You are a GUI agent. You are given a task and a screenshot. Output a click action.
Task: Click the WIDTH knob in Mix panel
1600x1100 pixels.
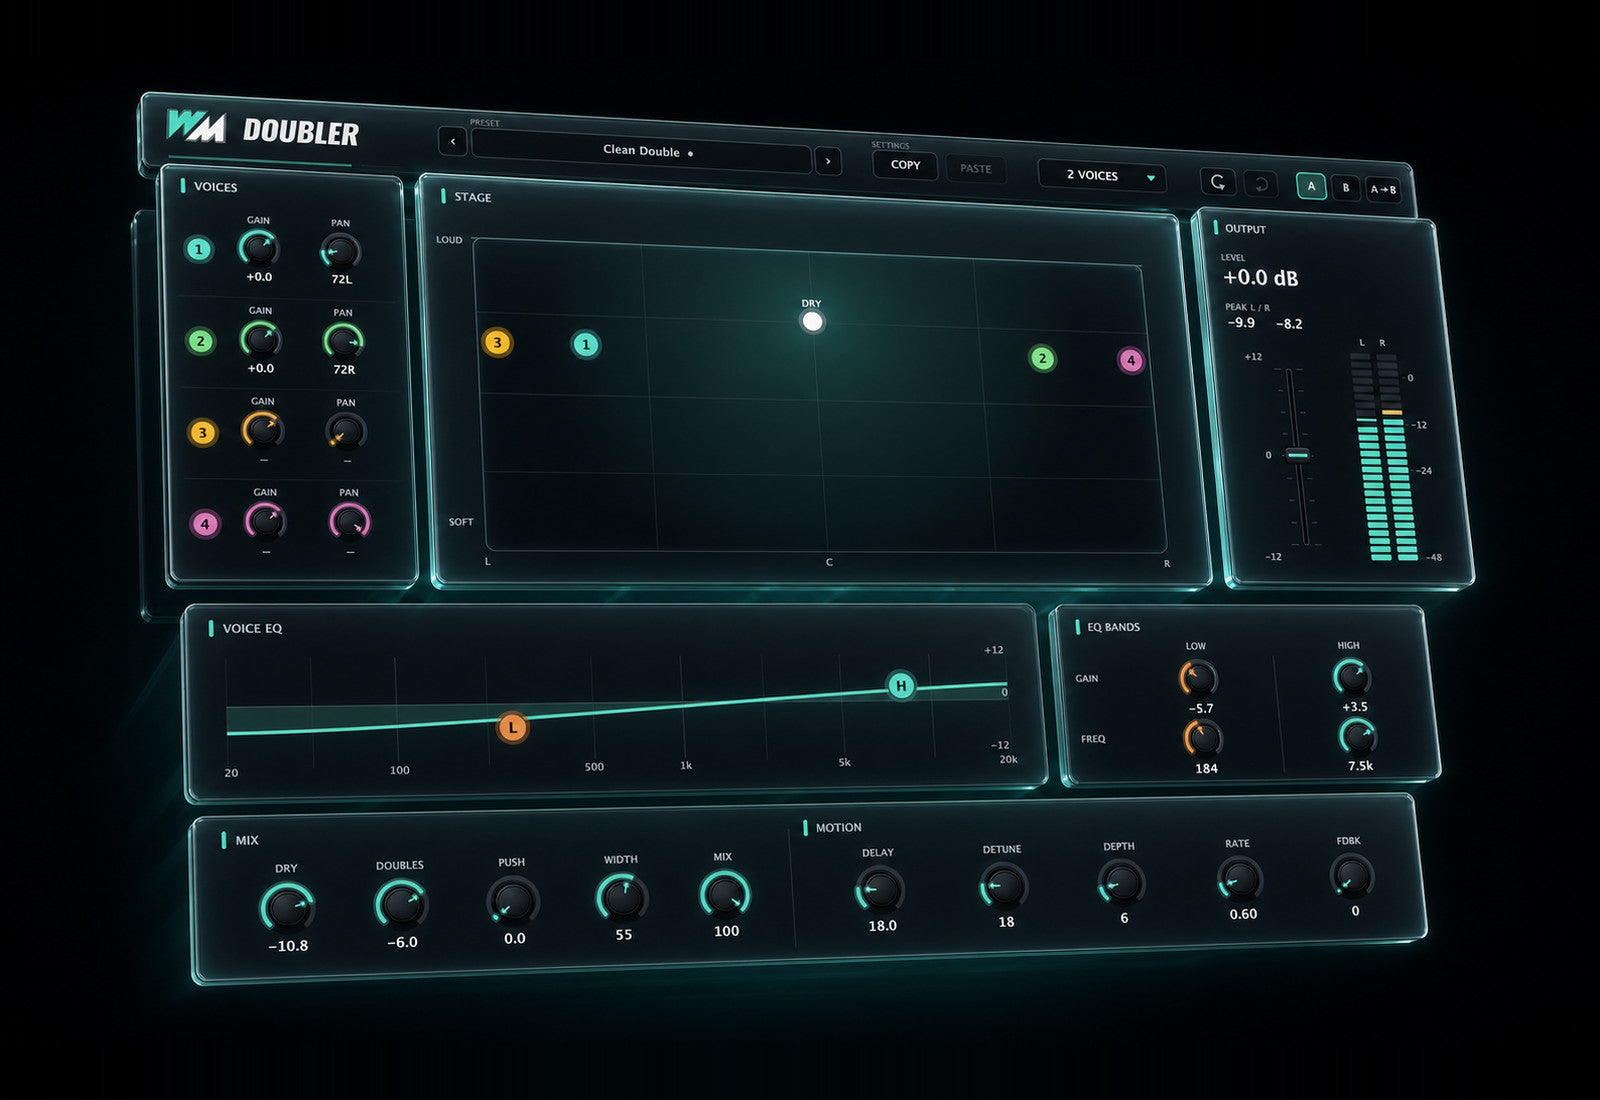coord(622,897)
